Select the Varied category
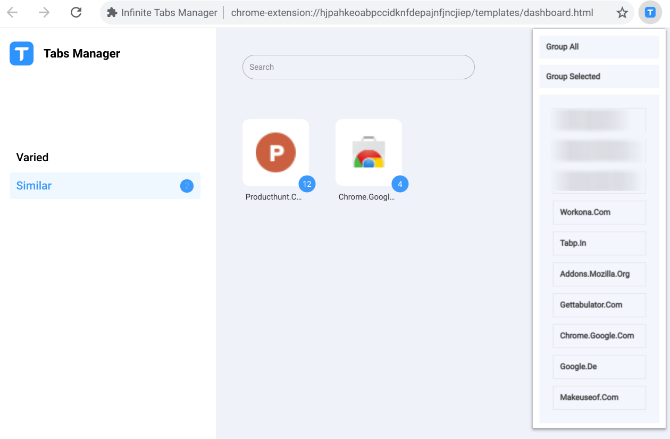The image size is (670, 439). 32,157
